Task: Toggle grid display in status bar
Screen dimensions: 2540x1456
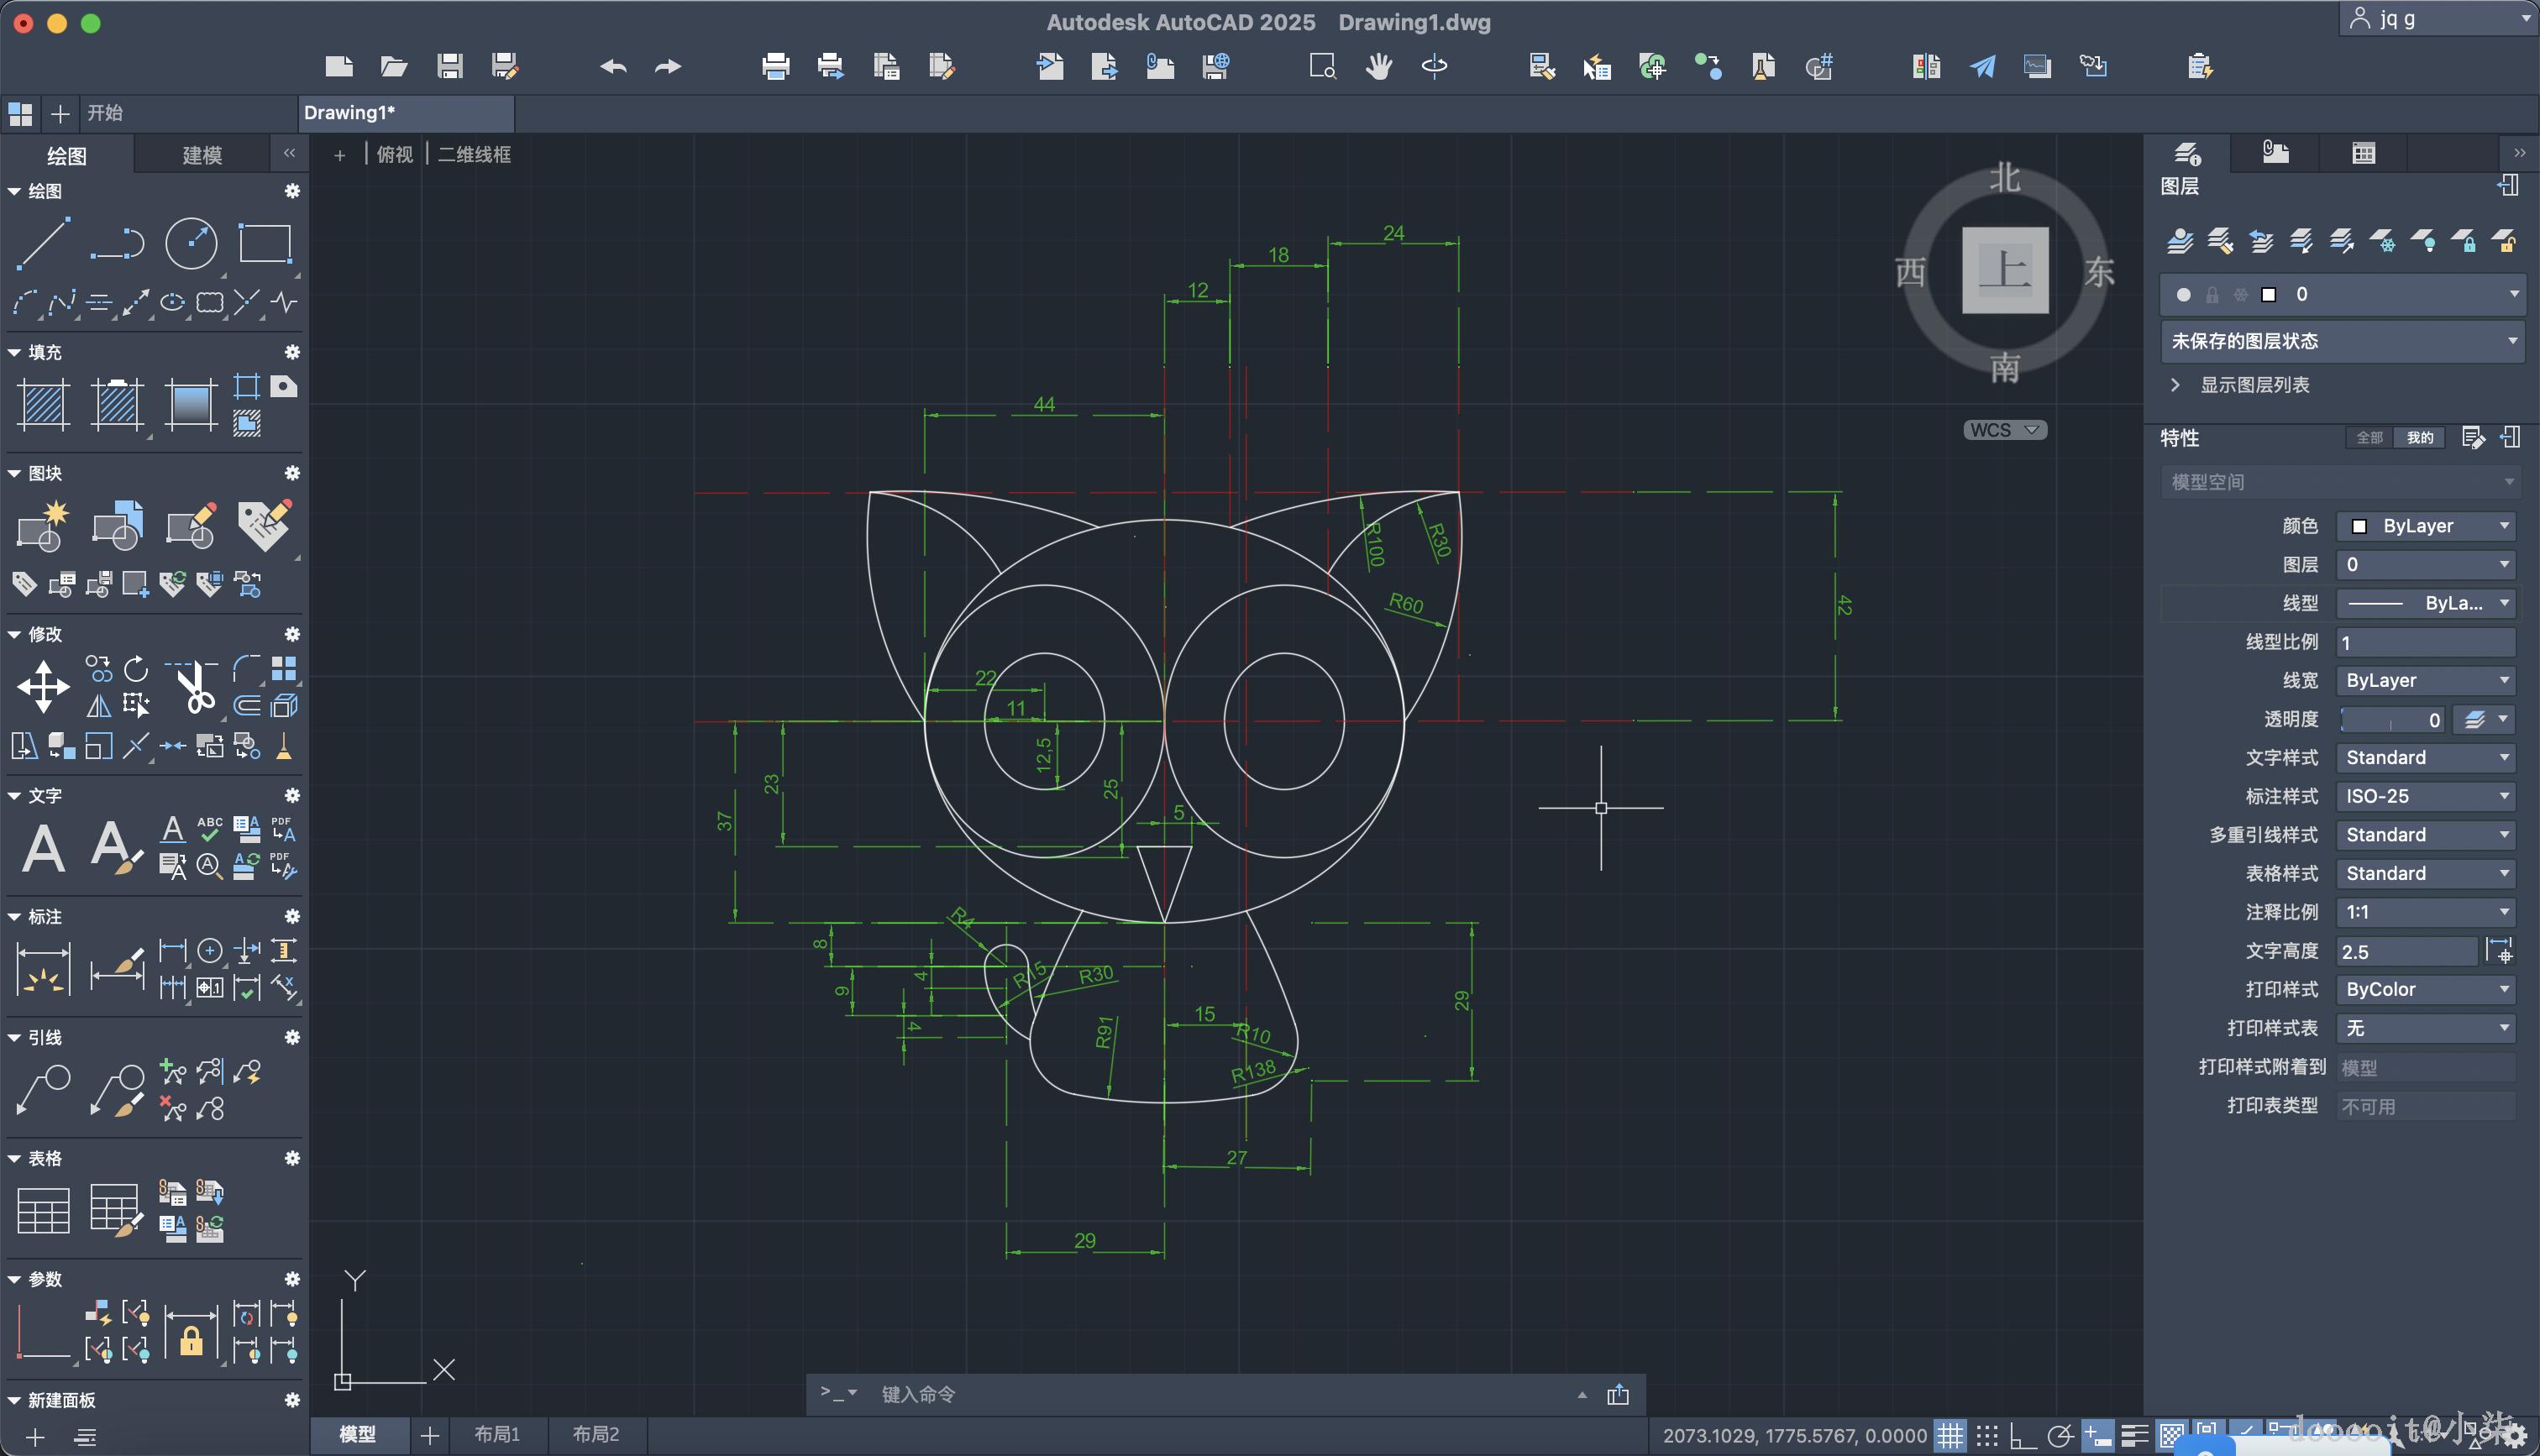Action: (x=1950, y=1436)
